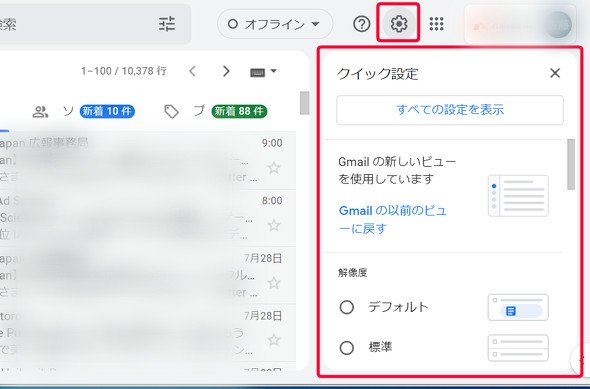The image size is (590, 389).
Task: Star the 9:00 email
Action: coord(274,168)
